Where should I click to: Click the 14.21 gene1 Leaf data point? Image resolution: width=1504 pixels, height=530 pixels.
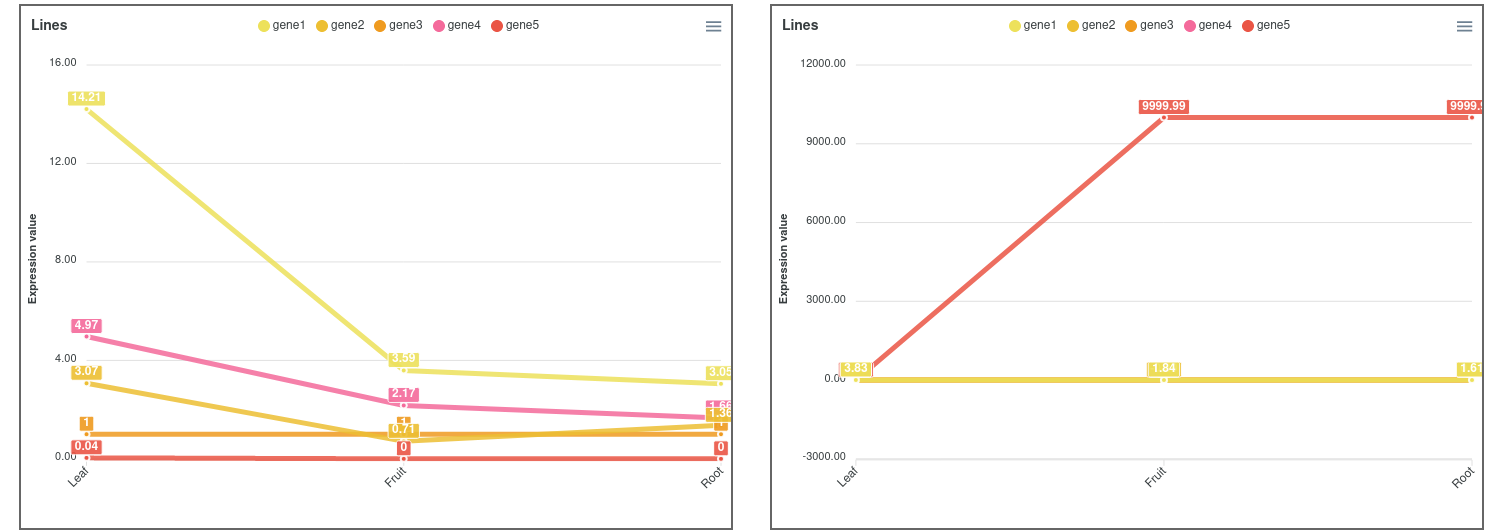click(87, 109)
